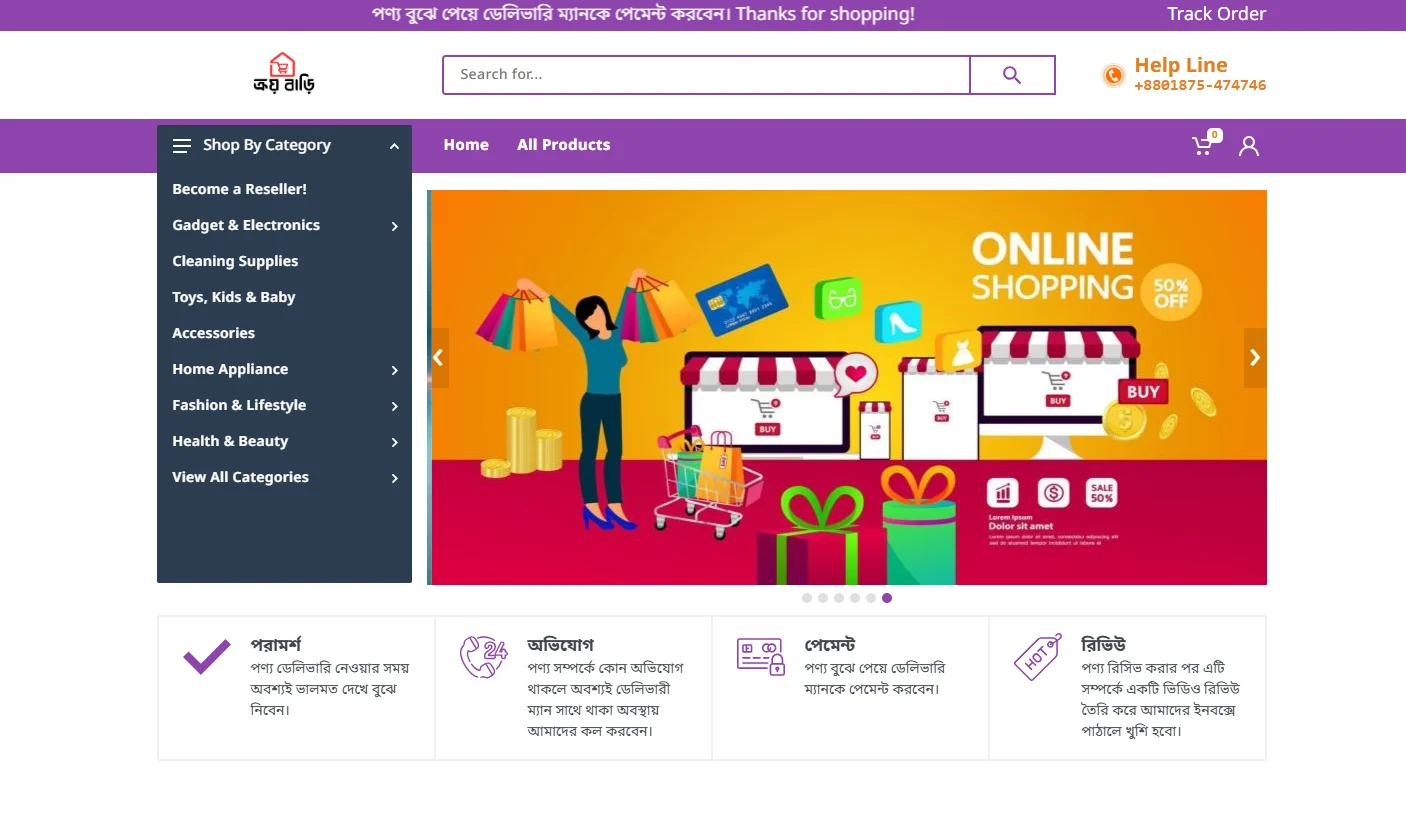
Task: Collapse the Shop By Category menu
Action: 394,146
